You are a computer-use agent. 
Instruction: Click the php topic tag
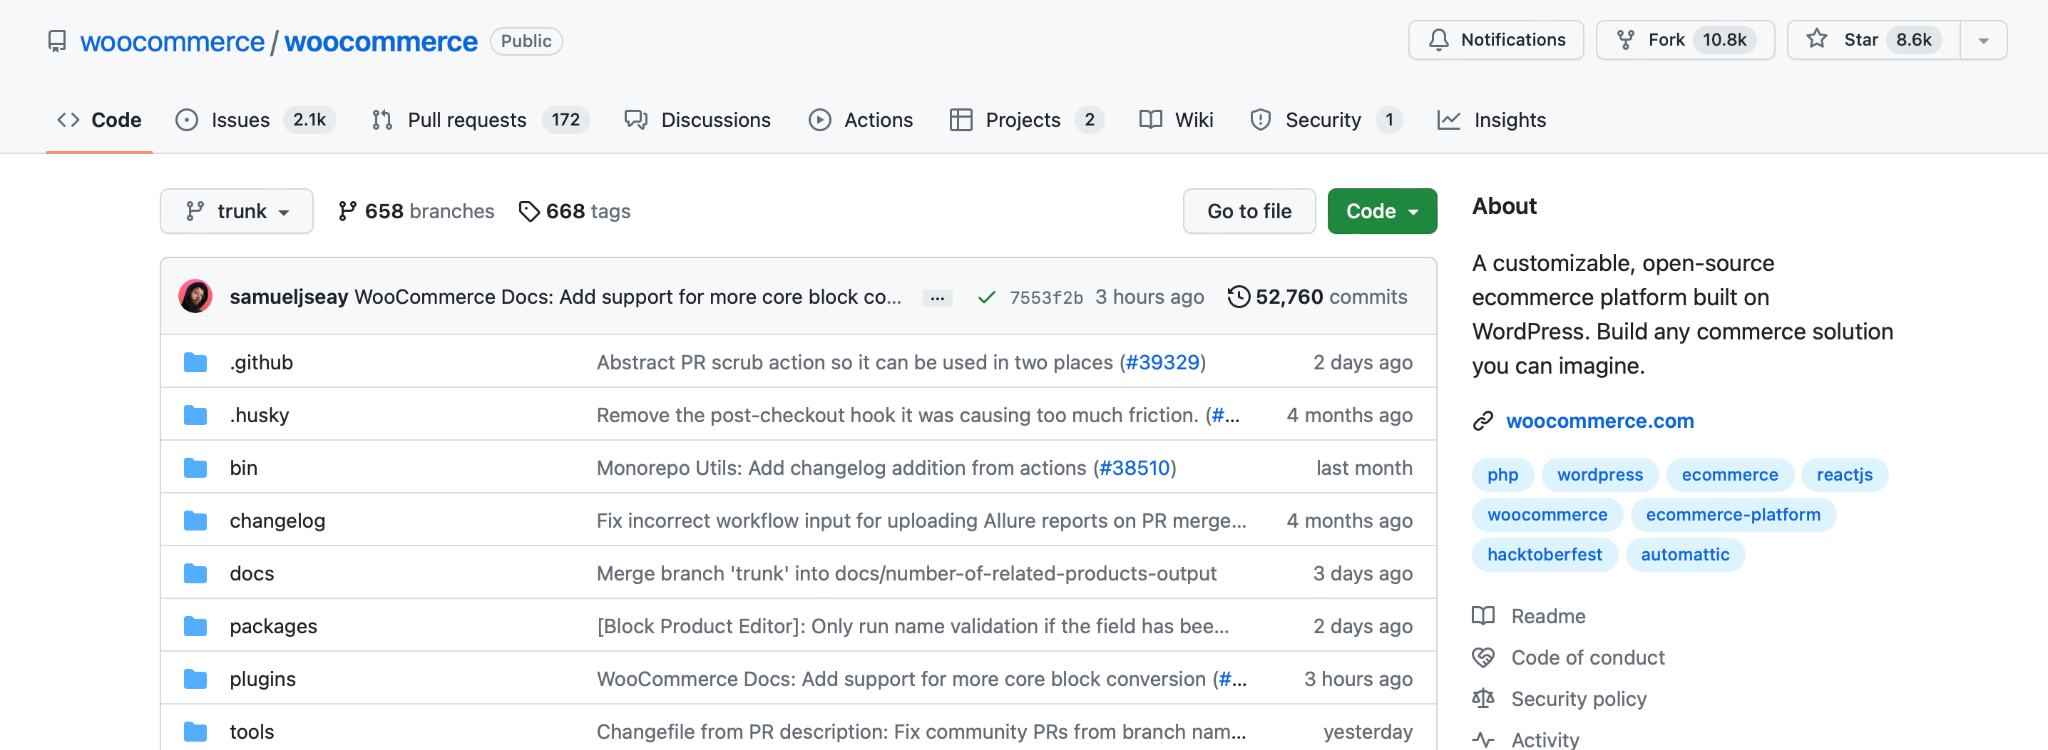1503,475
